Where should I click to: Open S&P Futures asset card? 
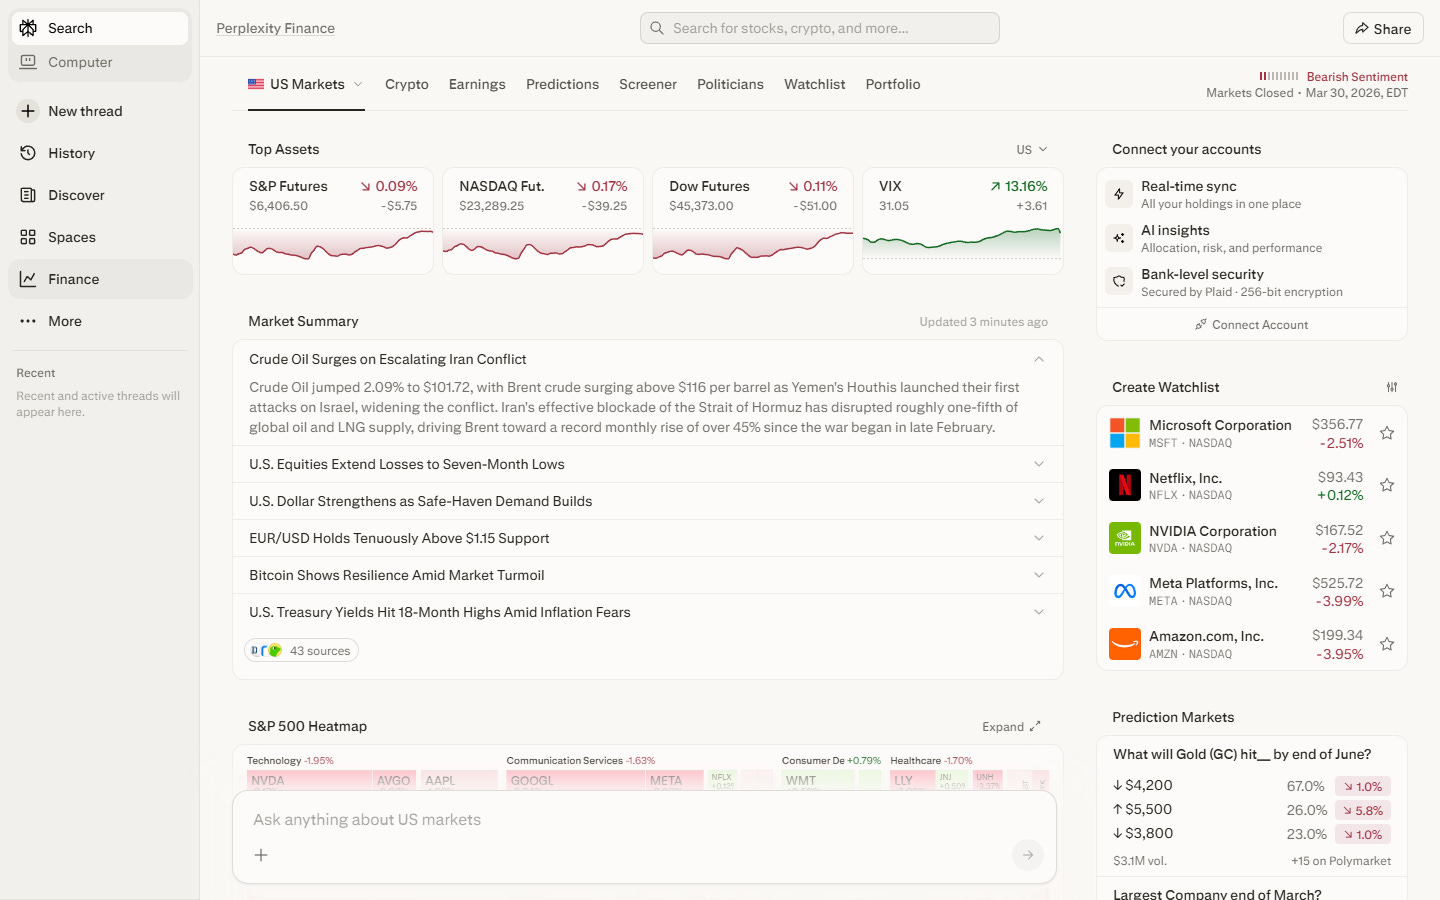tap(333, 221)
